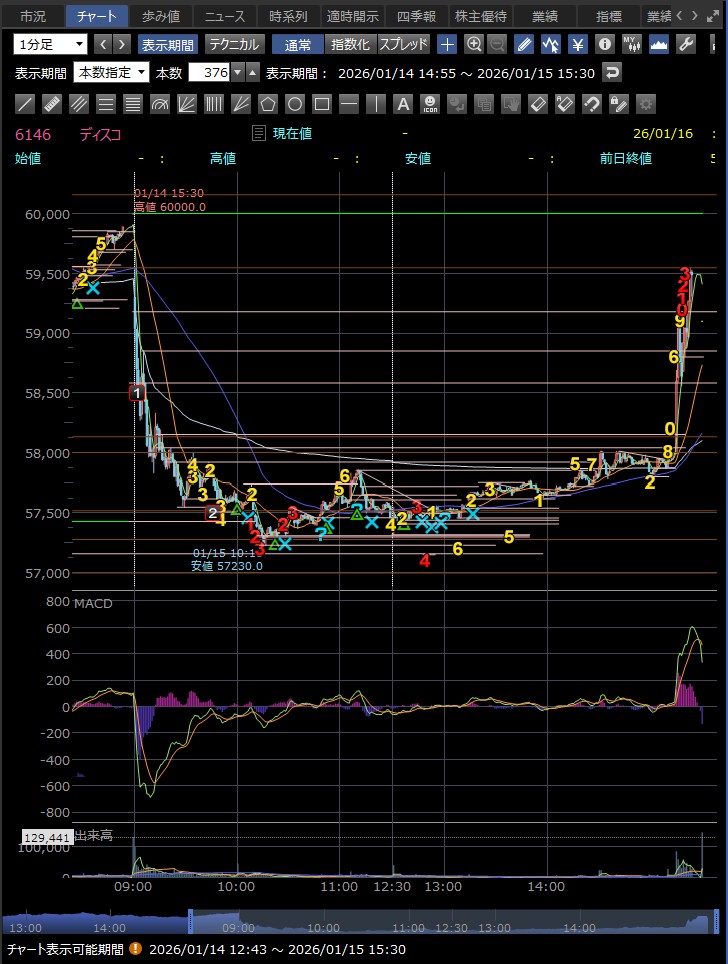This screenshot has height=964, width=728.
Task: Open chart settings wrench icon
Action: (x=686, y=44)
